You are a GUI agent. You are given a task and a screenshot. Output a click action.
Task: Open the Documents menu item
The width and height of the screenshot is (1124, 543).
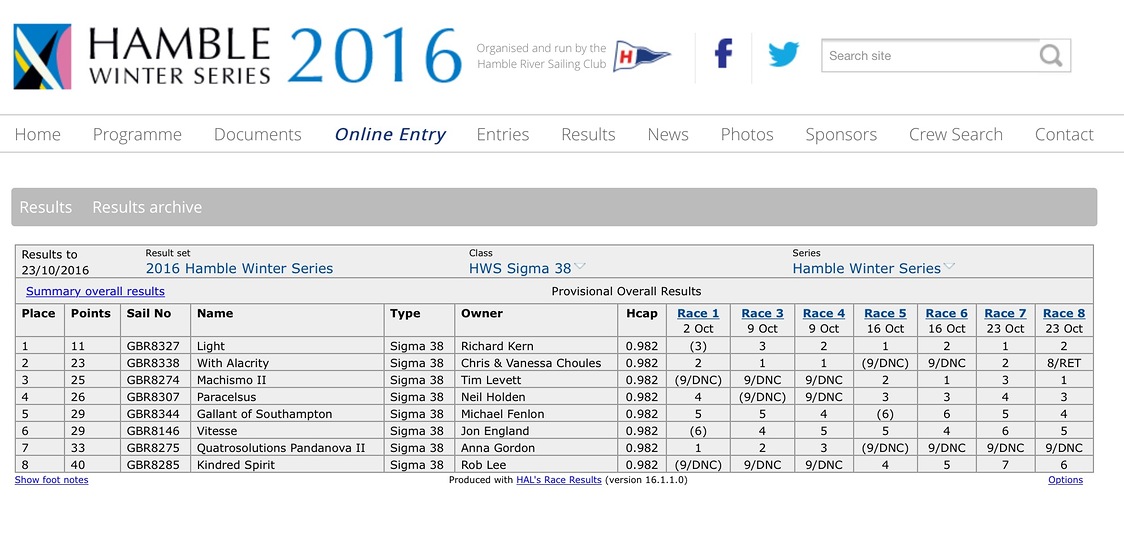coord(257,134)
